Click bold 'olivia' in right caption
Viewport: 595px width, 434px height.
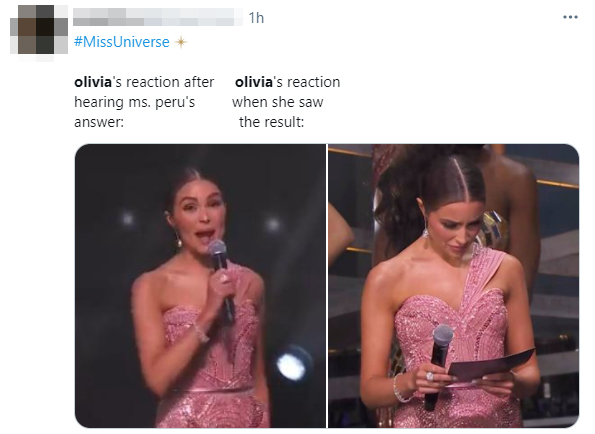pyautogui.click(x=253, y=82)
